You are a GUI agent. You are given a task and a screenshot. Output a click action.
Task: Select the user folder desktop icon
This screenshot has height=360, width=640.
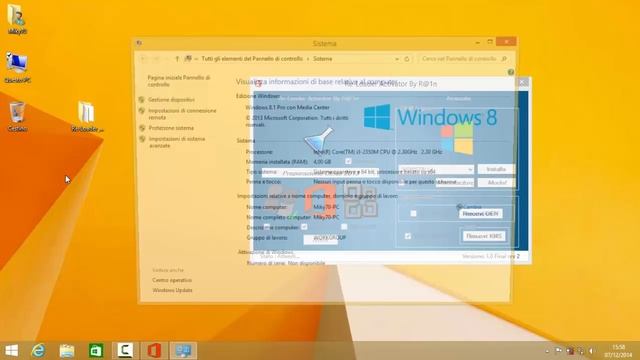[17, 19]
